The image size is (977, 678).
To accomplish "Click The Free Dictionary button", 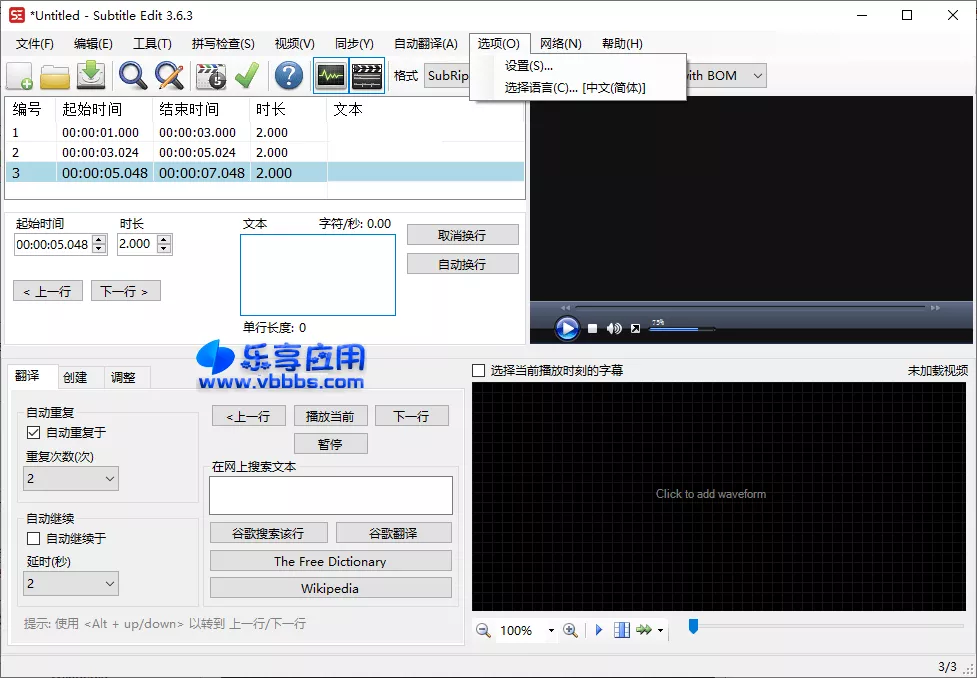I will pos(330,561).
